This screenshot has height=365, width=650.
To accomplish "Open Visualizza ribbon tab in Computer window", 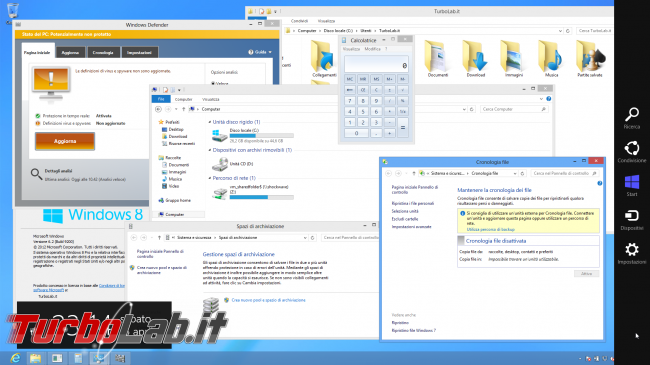I will (211, 99).
